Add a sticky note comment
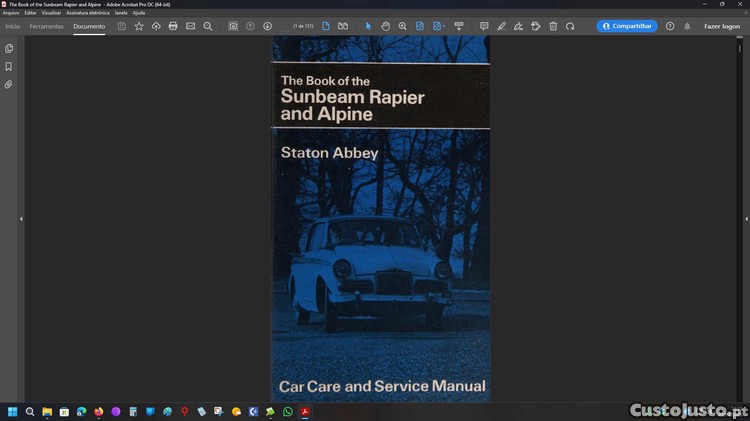The height and width of the screenshot is (421, 750). (484, 26)
